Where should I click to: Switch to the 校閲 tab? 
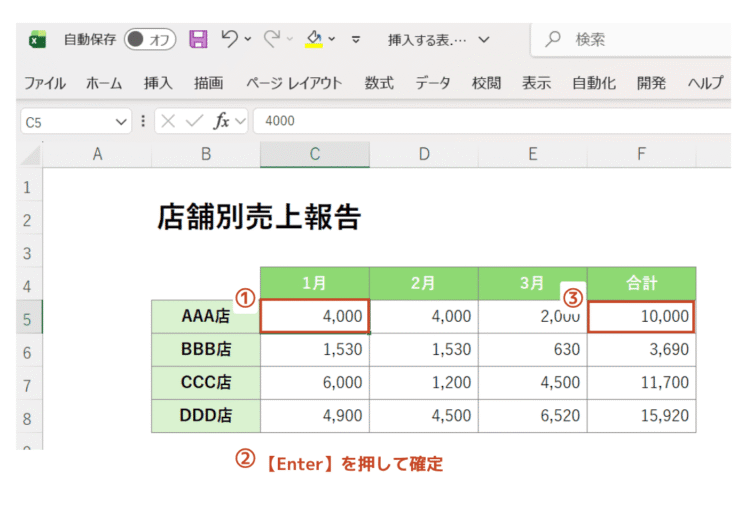[486, 83]
